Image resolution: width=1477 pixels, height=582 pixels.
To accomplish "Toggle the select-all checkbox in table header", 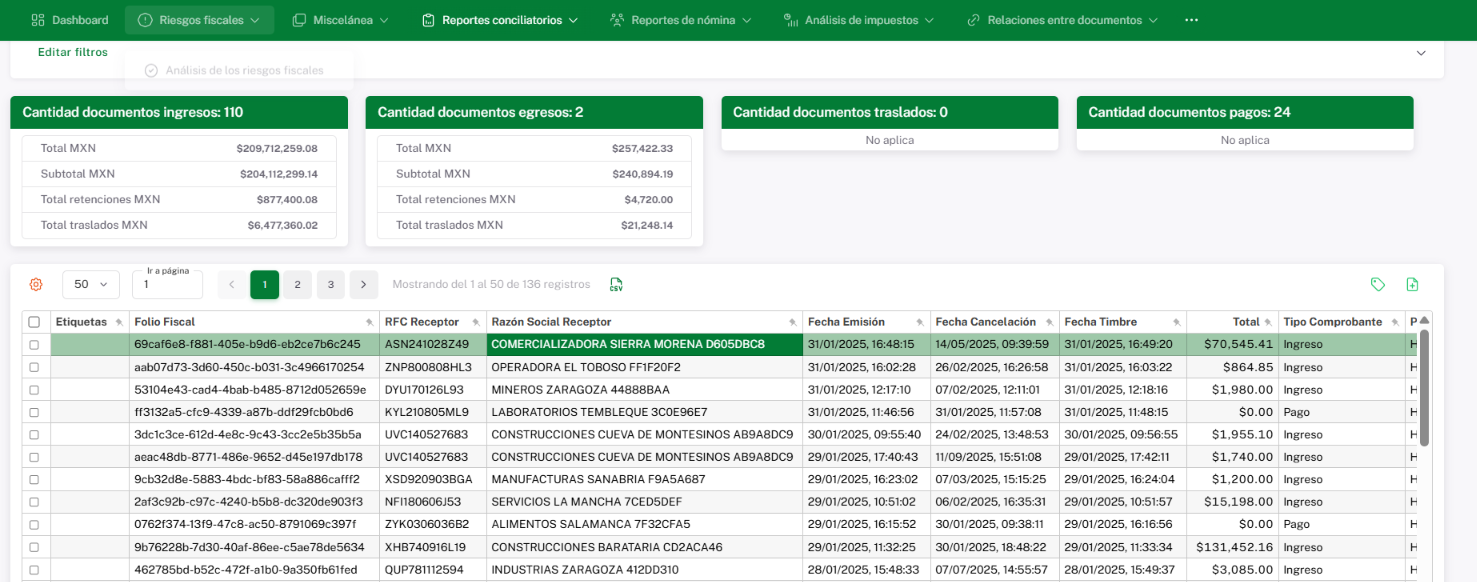I will pos(34,322).
